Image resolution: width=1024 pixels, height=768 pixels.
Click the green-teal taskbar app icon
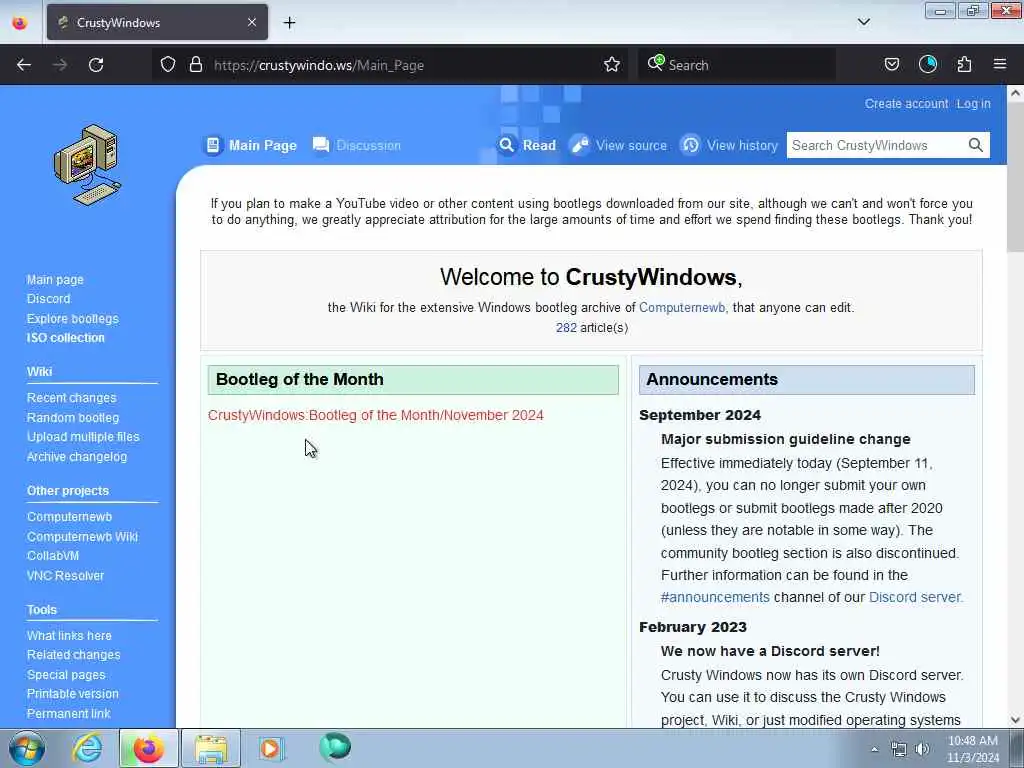(335, 747)
